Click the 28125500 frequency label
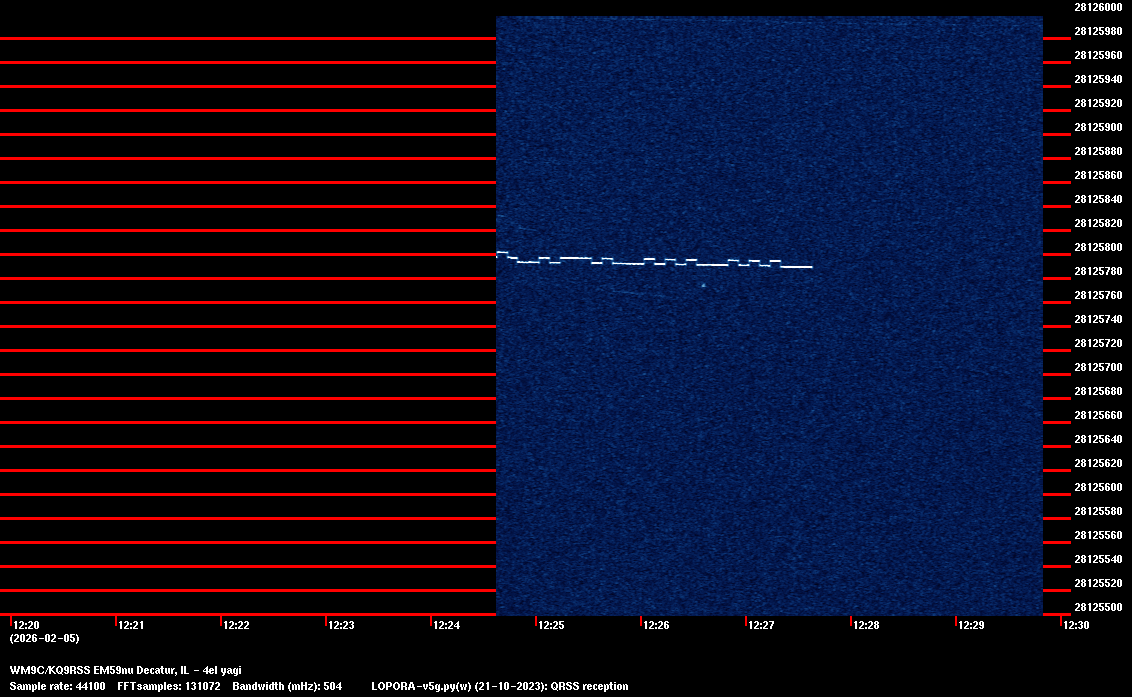The image size is (1132, 697). [1098, 607]
